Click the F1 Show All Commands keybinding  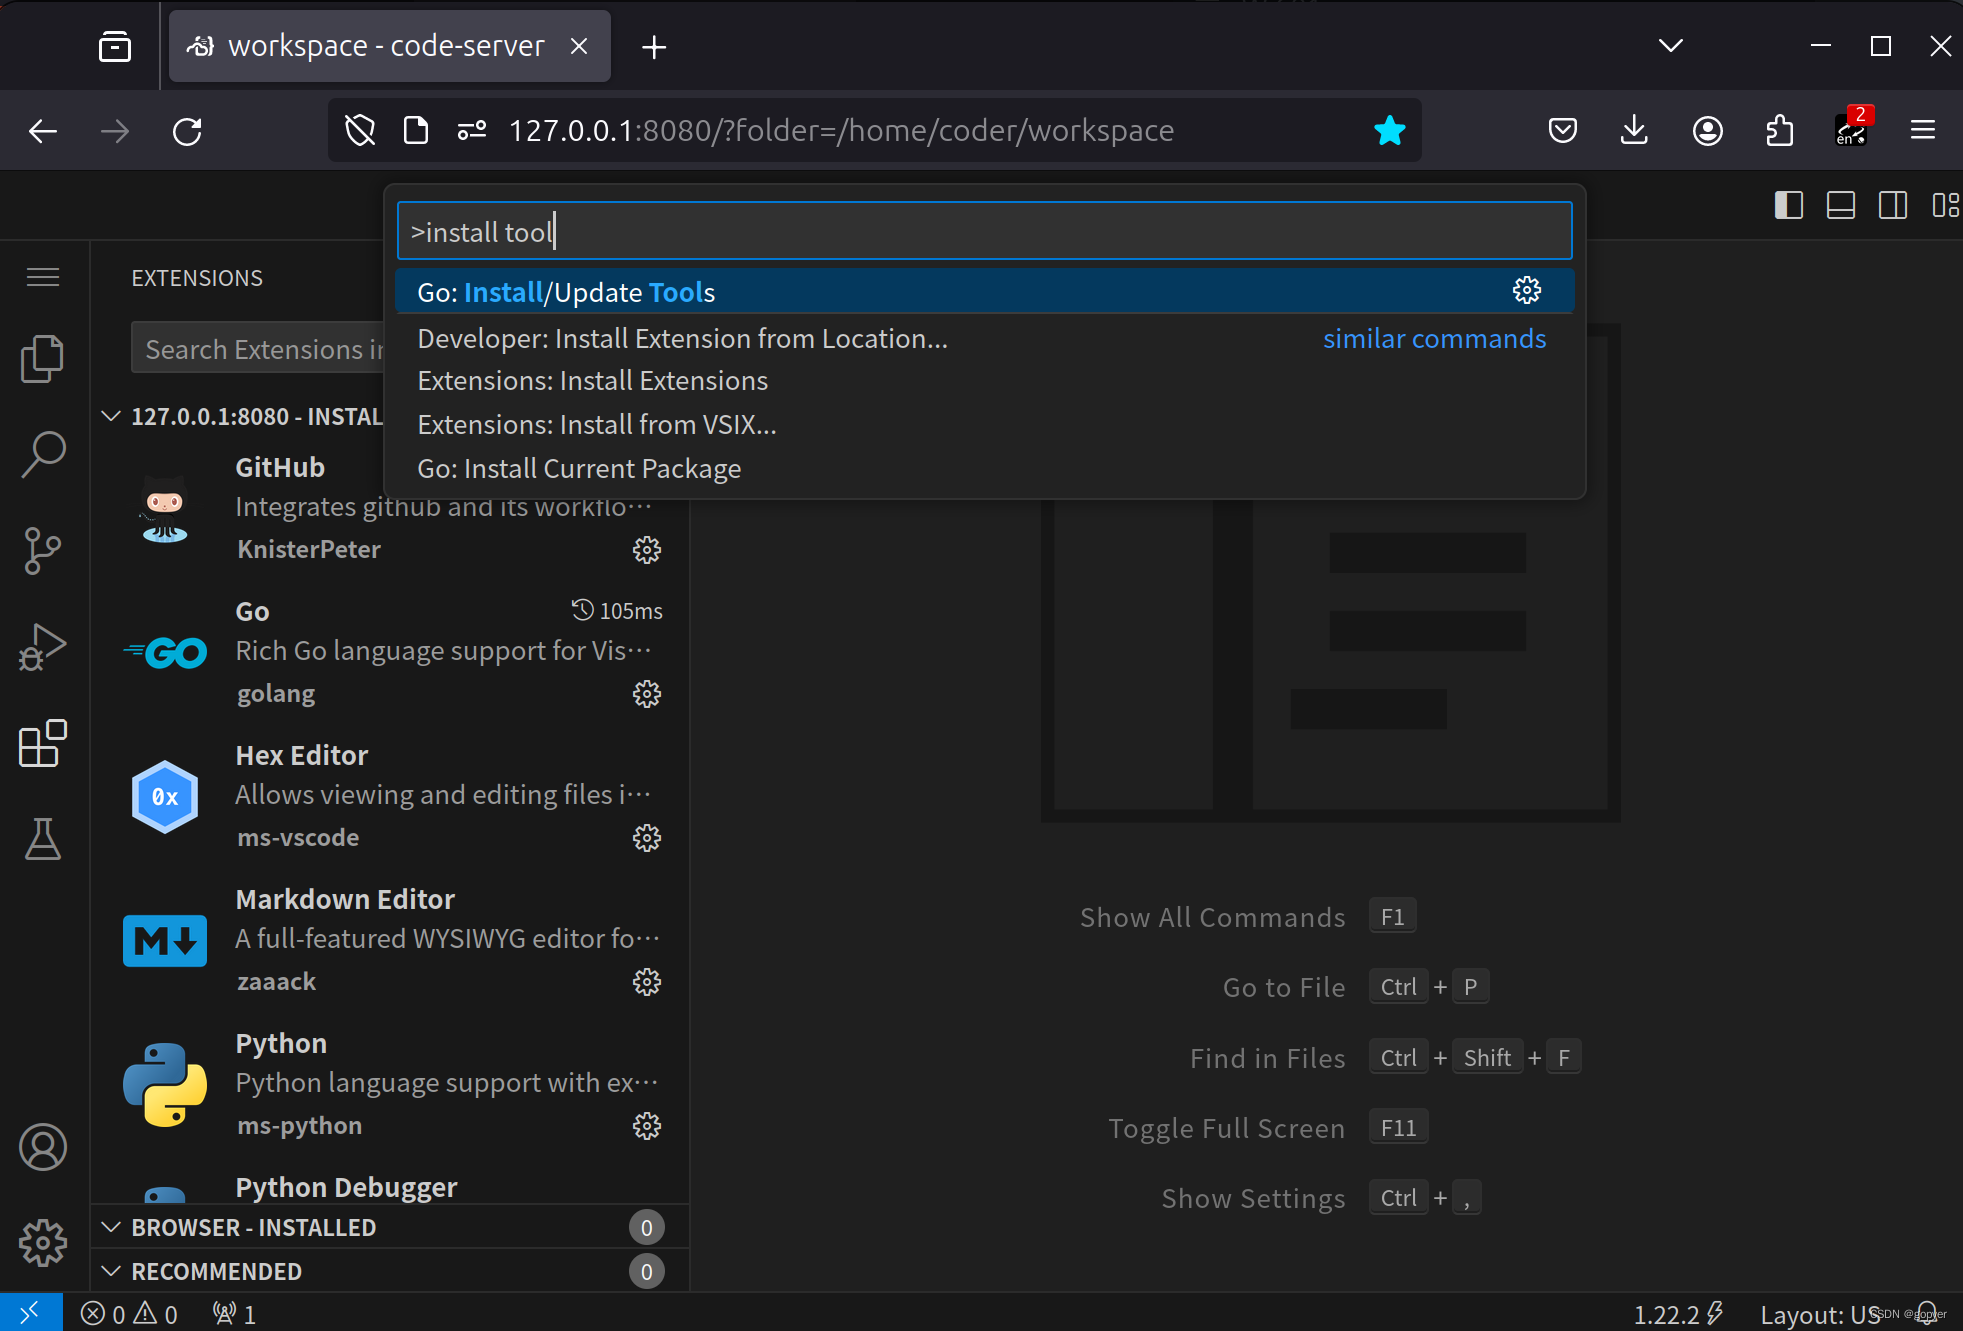click(1392, 917)
